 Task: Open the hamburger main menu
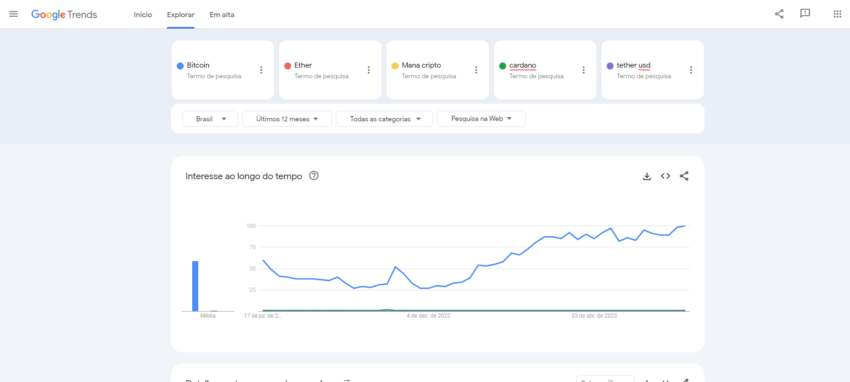(14, 14)
